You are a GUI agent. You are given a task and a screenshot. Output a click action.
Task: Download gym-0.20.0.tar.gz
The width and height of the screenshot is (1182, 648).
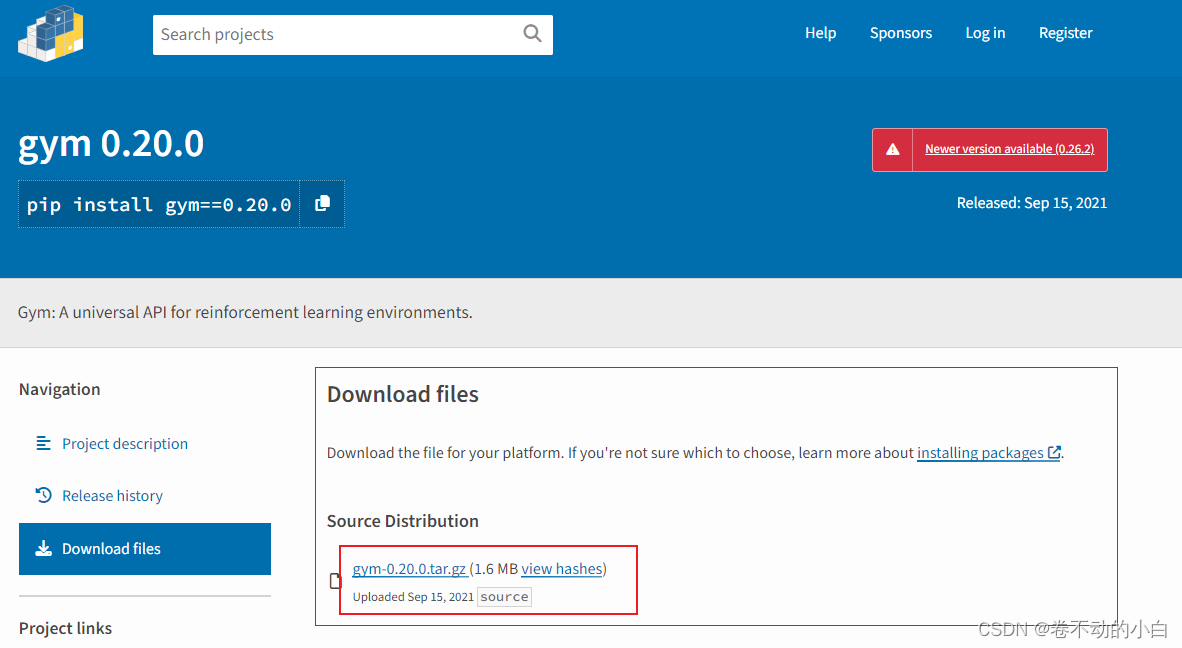pos(410,569)
